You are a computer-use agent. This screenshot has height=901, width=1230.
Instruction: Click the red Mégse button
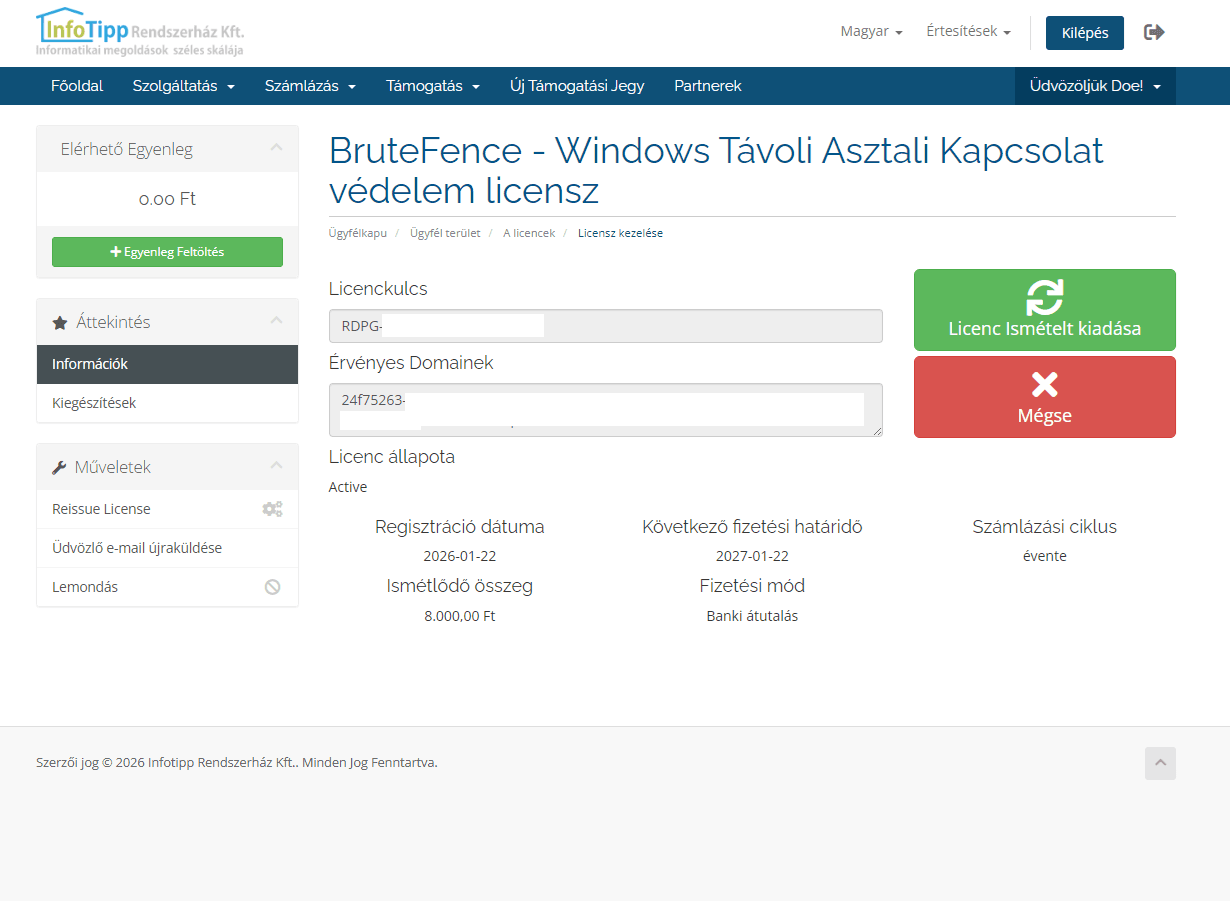(1044, 397)
